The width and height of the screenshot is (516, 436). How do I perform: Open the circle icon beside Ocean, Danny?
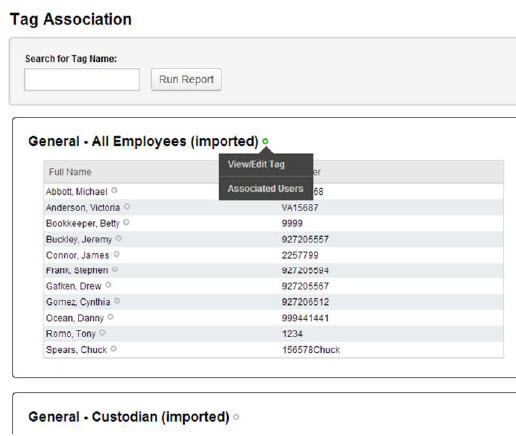[111, 317]
